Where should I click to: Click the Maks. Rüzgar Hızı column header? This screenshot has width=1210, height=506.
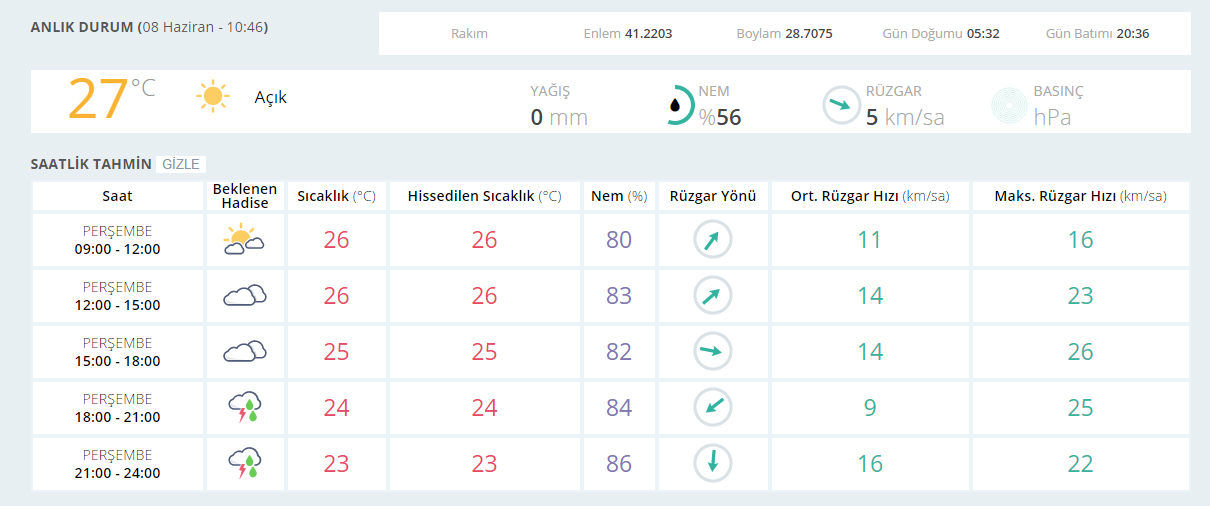coord(1080,196)
